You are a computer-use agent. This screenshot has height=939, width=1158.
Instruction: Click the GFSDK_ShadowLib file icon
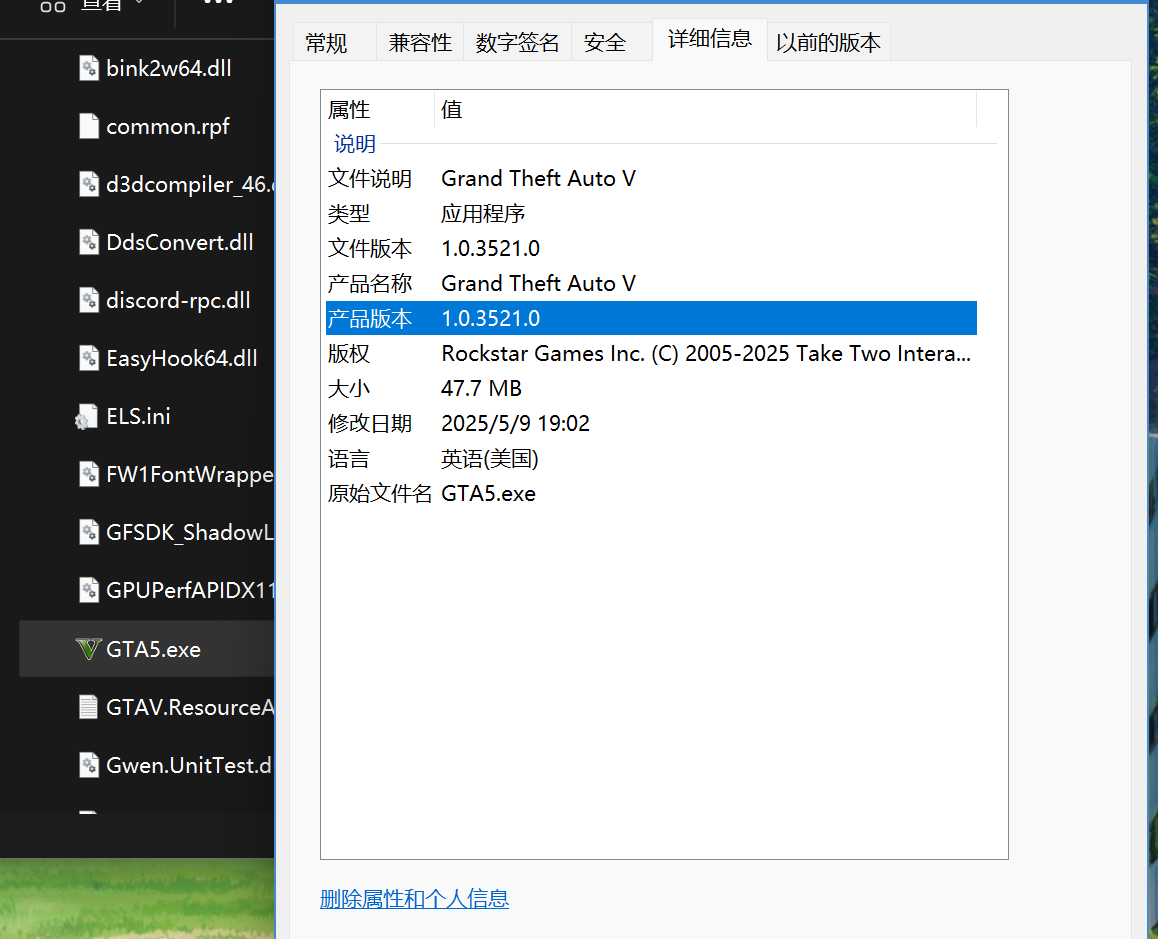[89, 533]
